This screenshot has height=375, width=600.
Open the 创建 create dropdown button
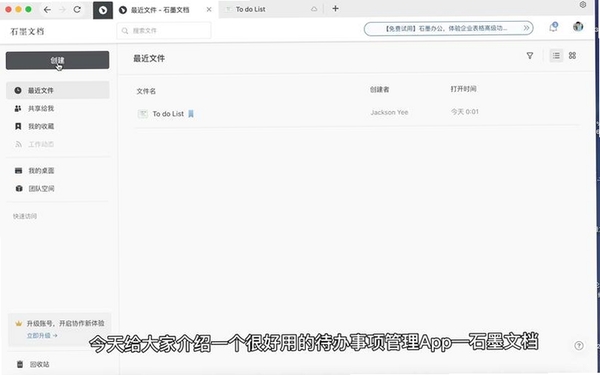pos(57,60)
